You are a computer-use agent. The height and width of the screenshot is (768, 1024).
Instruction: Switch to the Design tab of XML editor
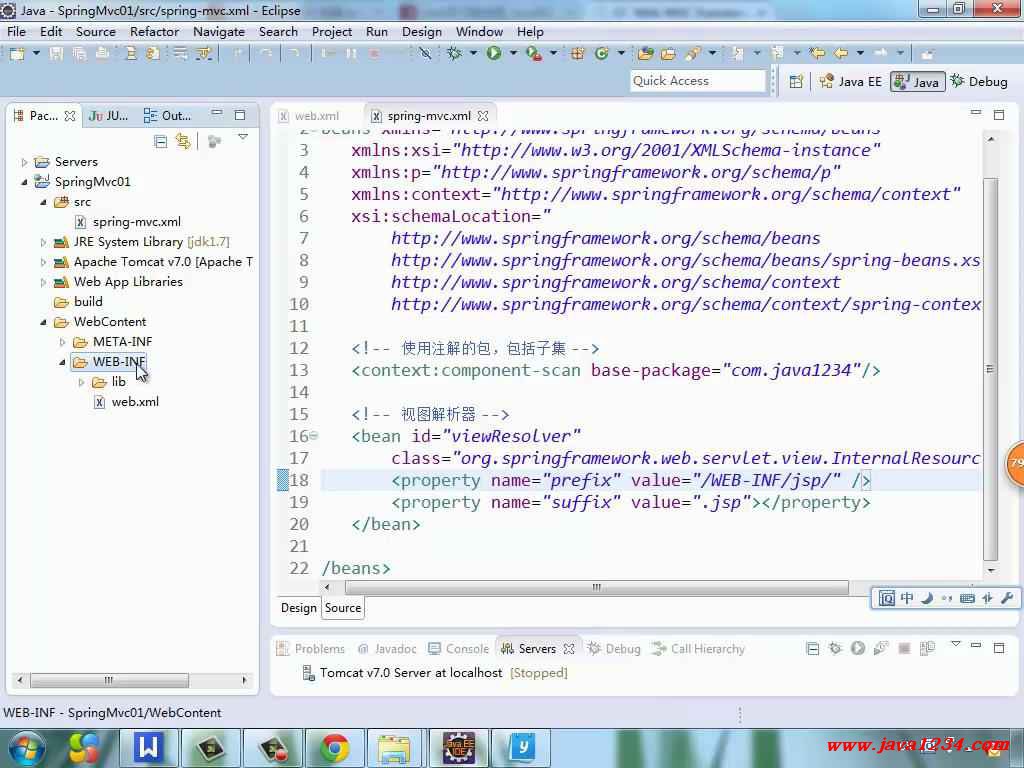298,608
